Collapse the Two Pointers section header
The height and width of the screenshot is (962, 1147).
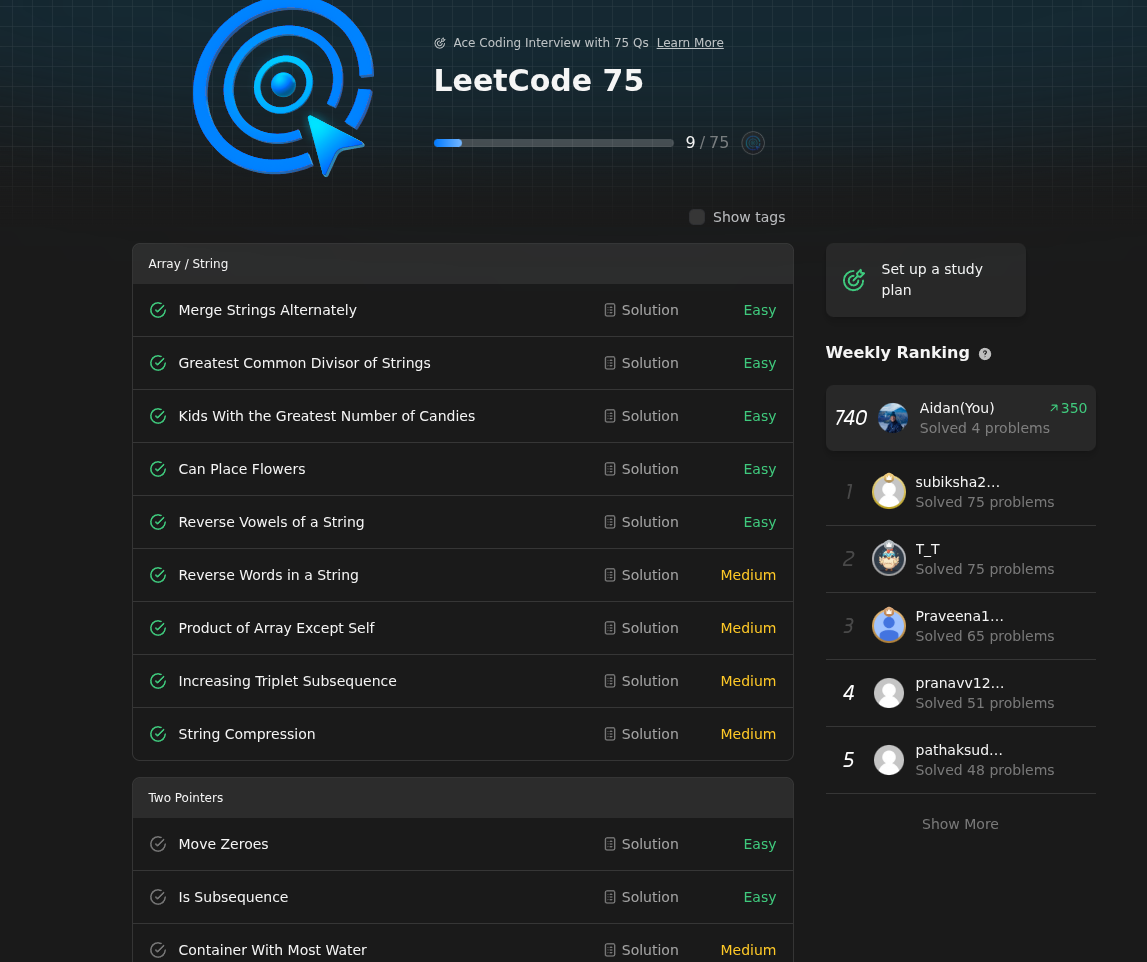462,797
